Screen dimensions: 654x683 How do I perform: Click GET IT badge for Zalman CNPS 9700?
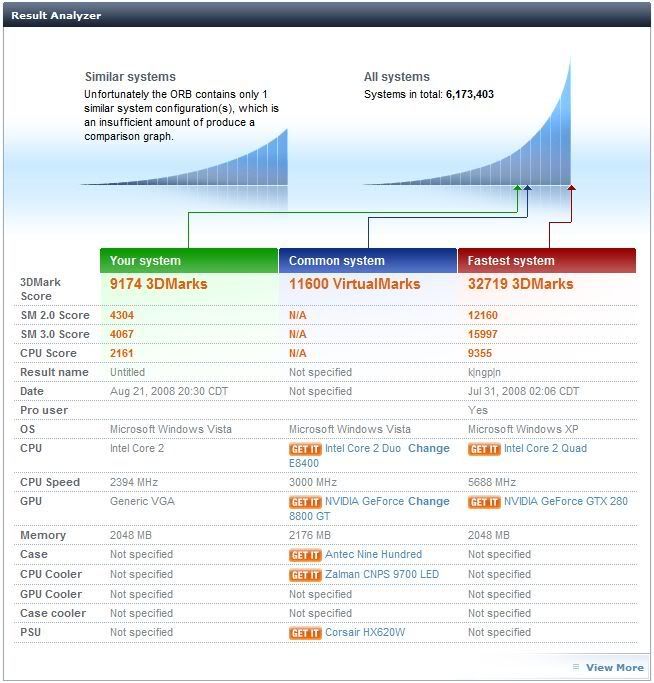pos(305,575)
